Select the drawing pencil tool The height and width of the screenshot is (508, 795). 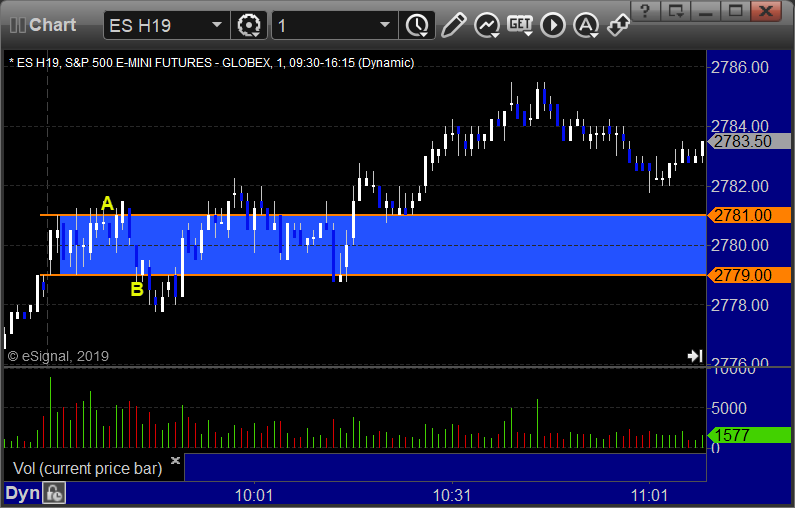[x=453, y=25]
